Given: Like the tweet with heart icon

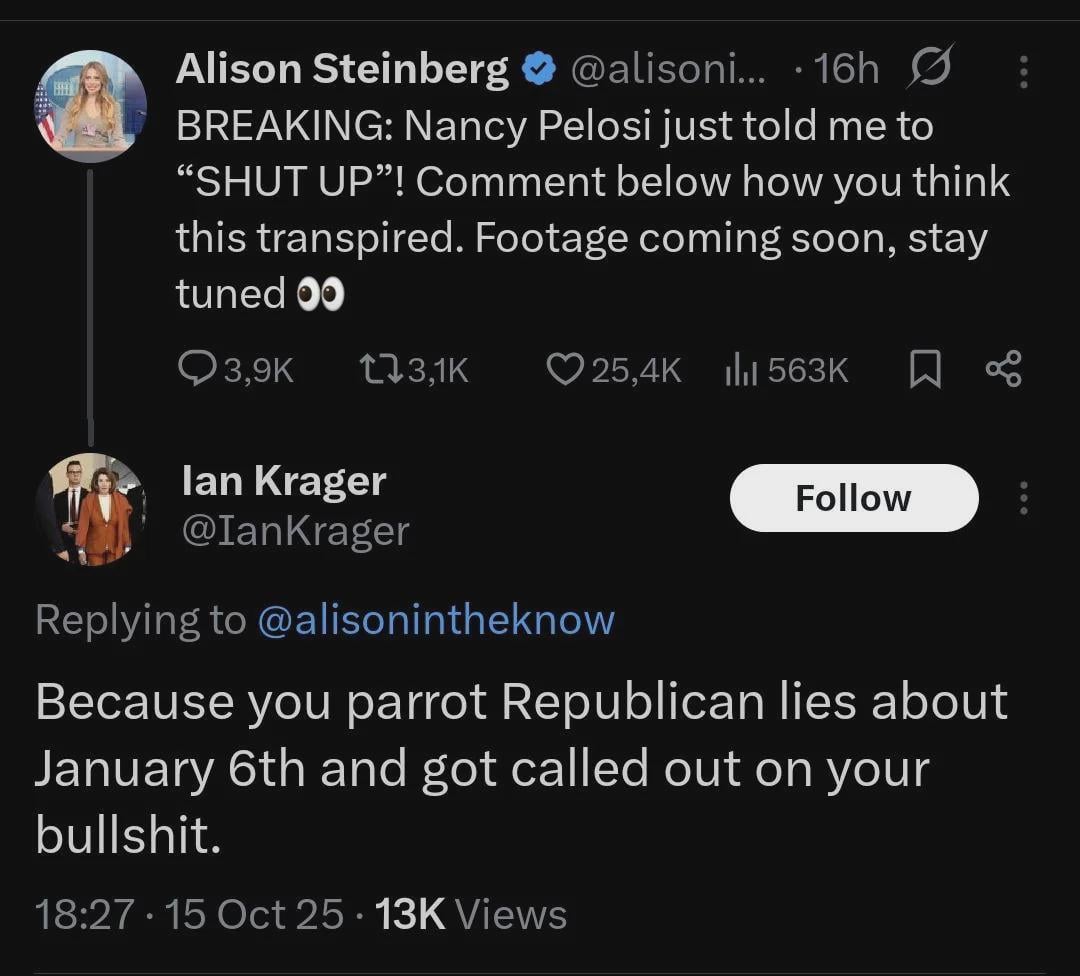Looking at the screenshot, I should [565, 371].
